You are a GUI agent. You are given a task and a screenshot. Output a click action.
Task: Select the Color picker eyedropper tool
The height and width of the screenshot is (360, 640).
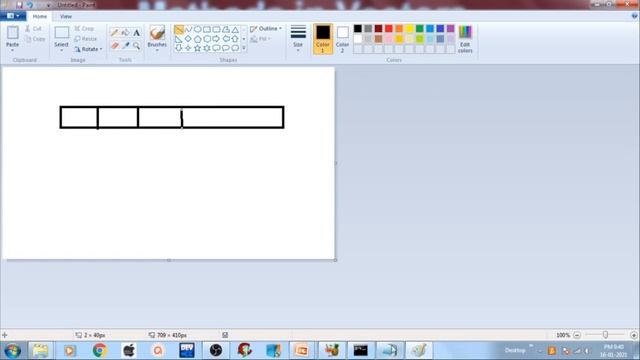pos(126,45)
